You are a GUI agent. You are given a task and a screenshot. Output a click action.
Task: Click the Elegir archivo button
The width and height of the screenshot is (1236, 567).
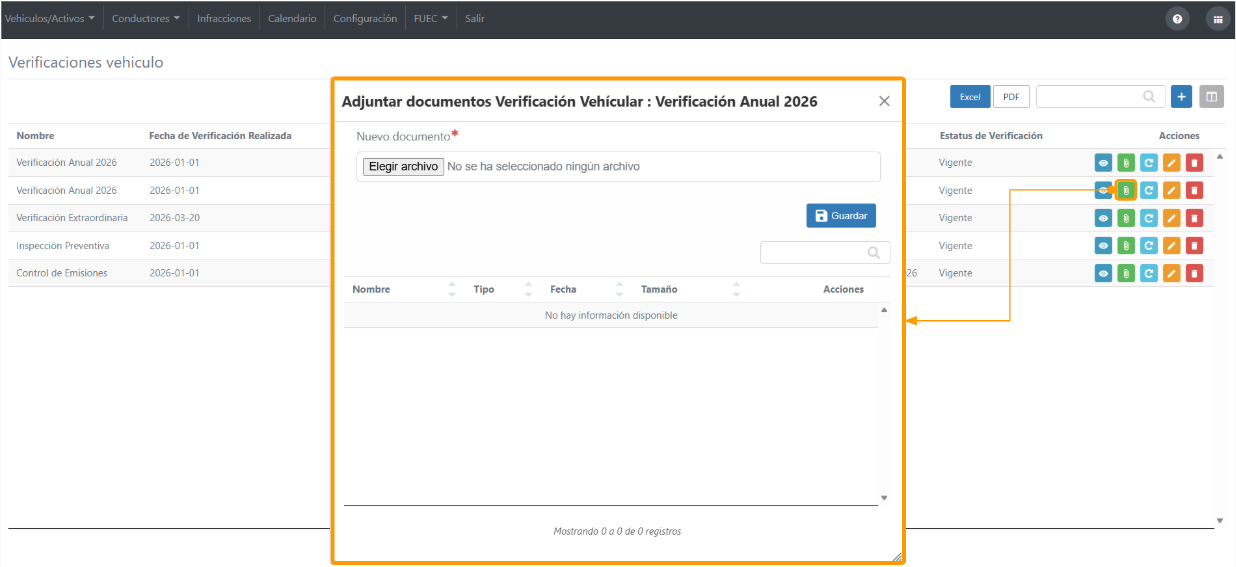click(x=403, y=167)
